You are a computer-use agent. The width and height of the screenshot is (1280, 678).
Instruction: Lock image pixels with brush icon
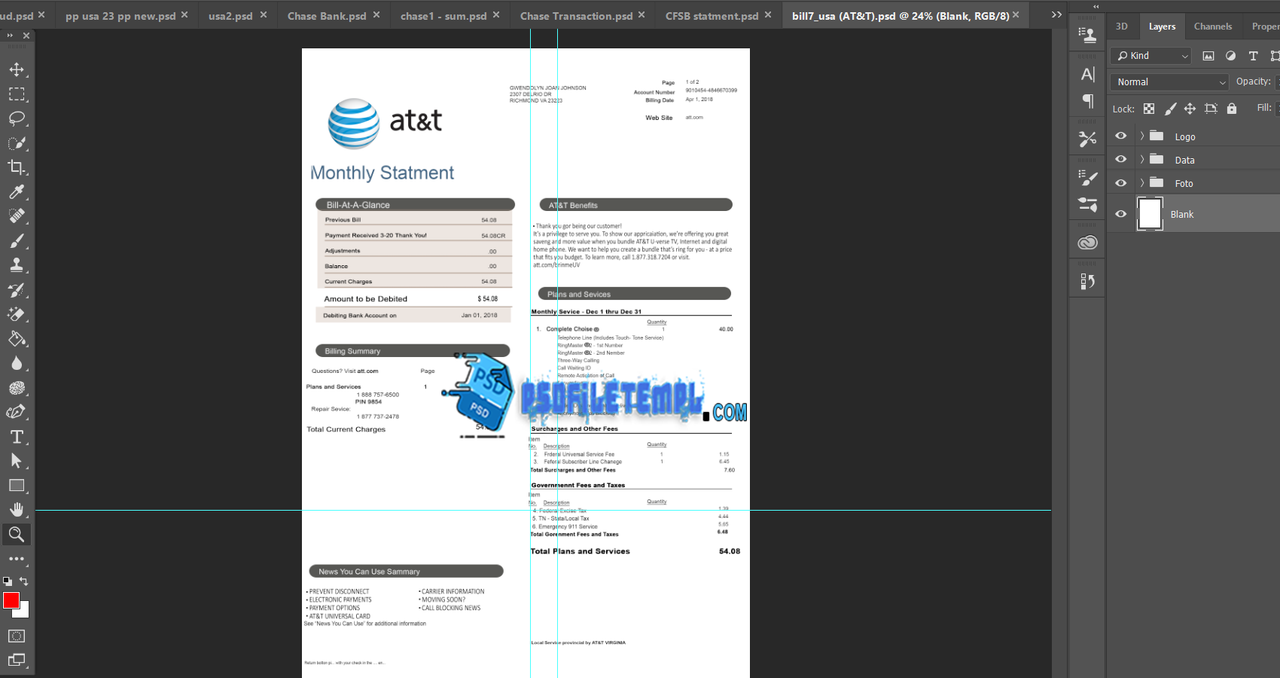pyautogui.click(x=1169, y=108)
